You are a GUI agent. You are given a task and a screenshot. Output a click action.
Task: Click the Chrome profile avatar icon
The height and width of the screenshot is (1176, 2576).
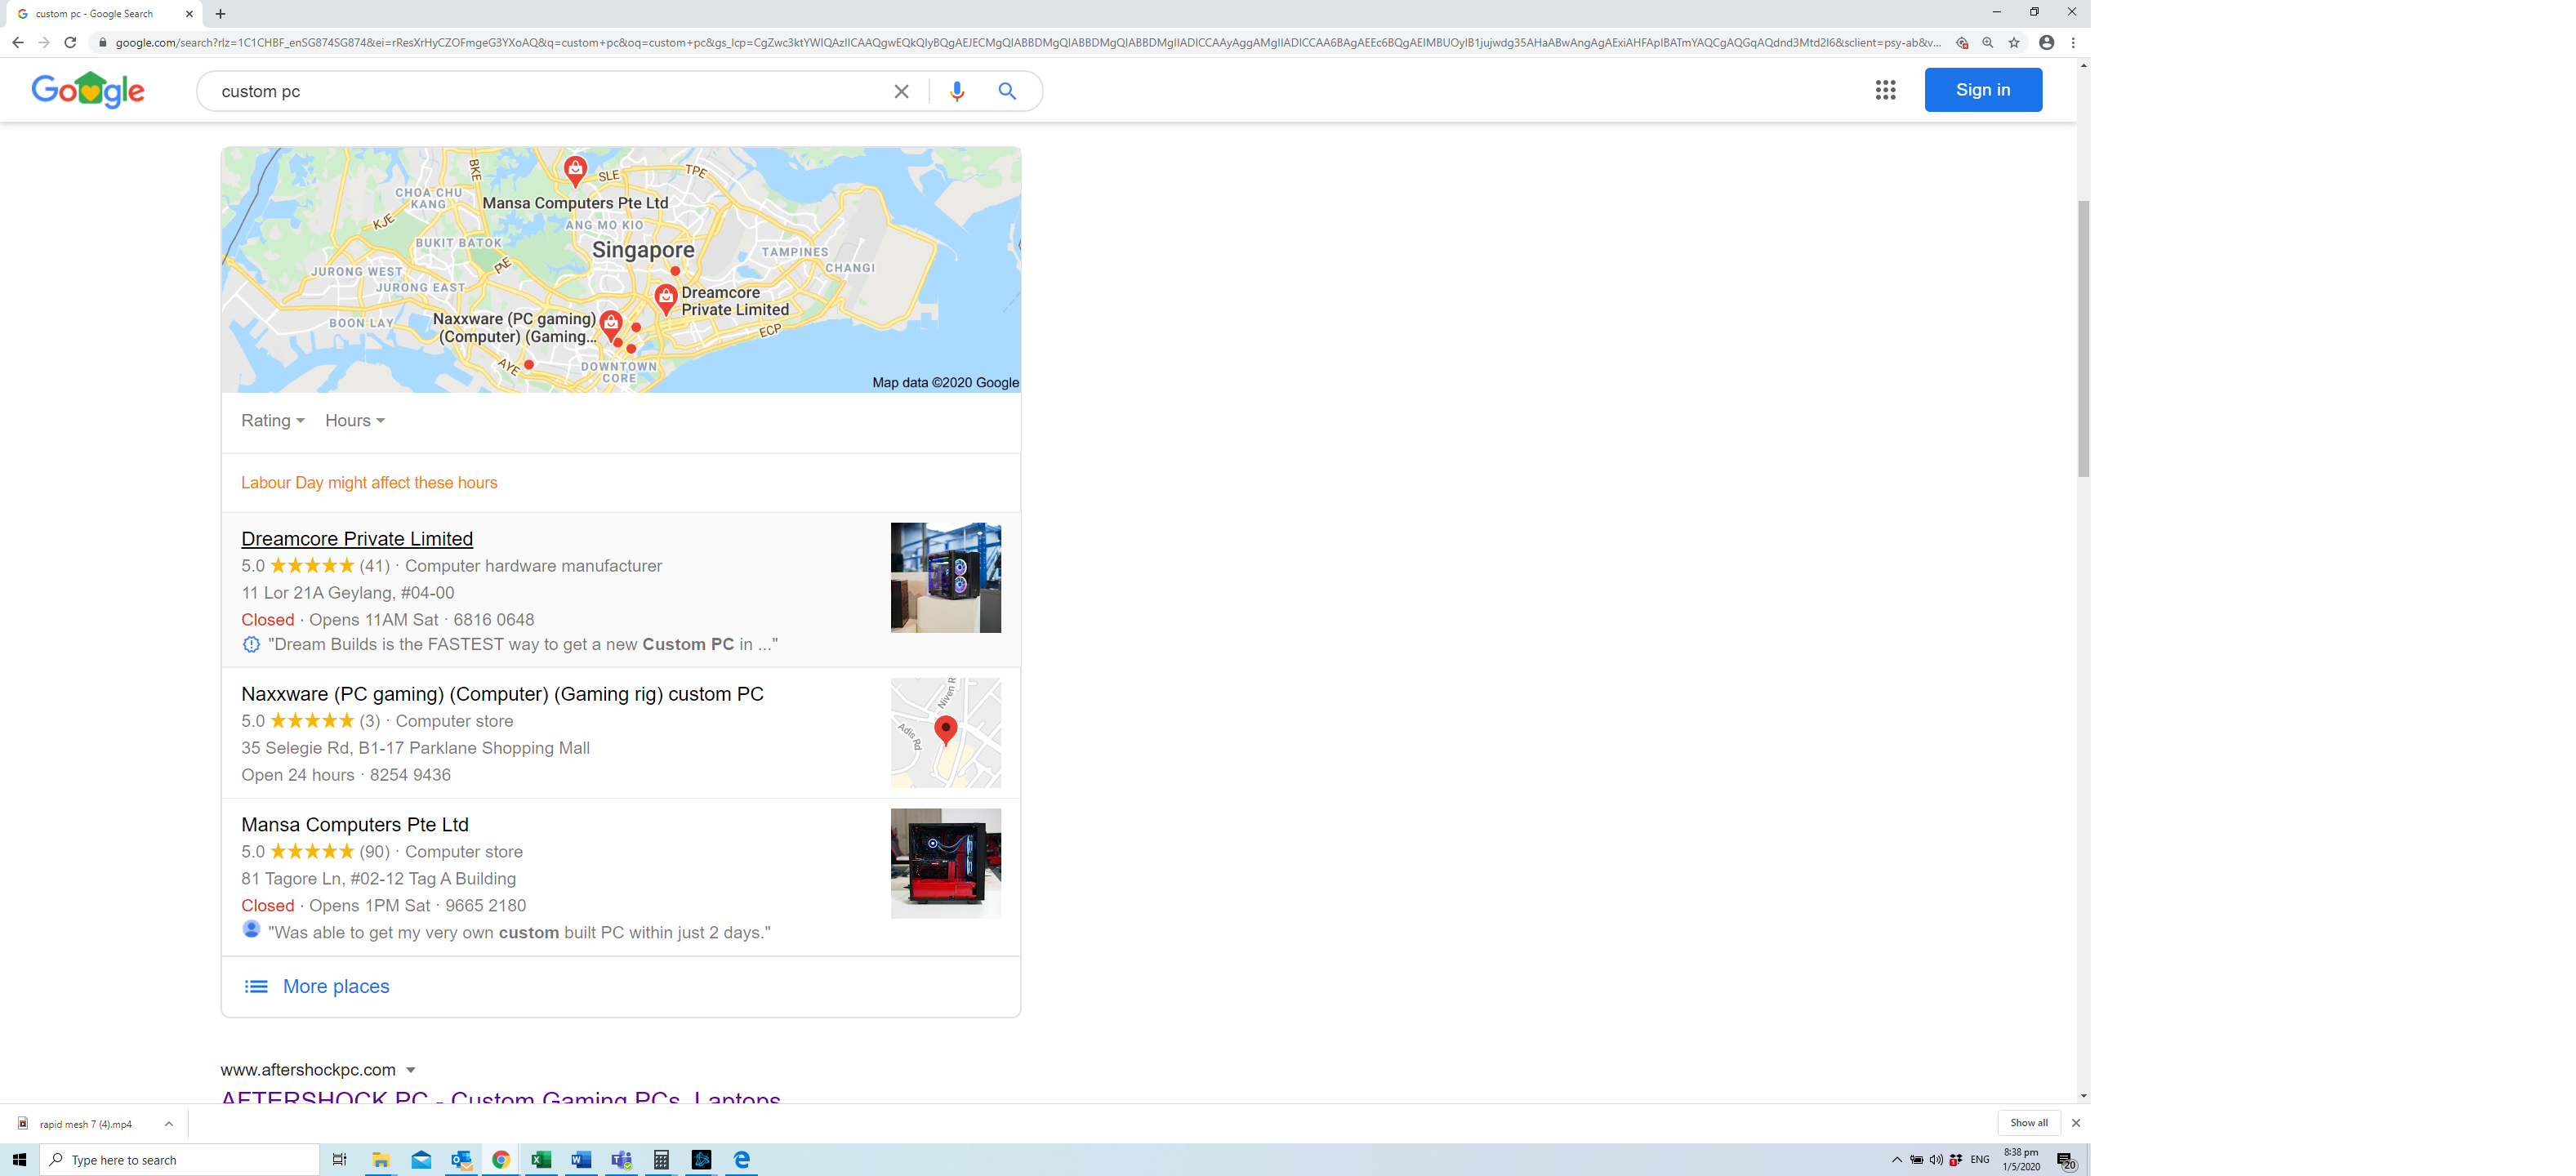(x=2046, y=43)
